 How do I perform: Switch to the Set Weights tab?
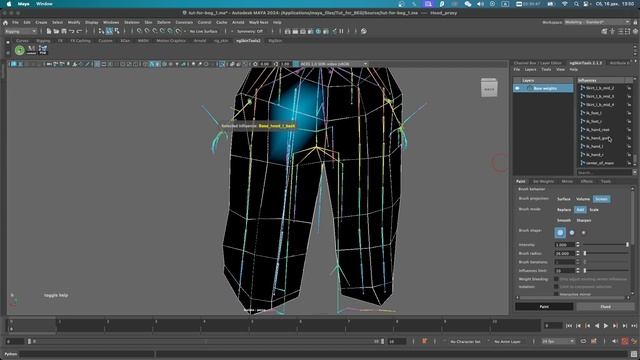(543, 181)
